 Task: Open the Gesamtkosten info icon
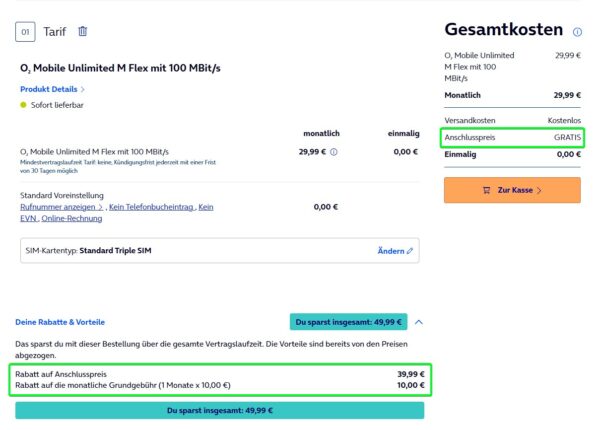(x=577, y=32)
